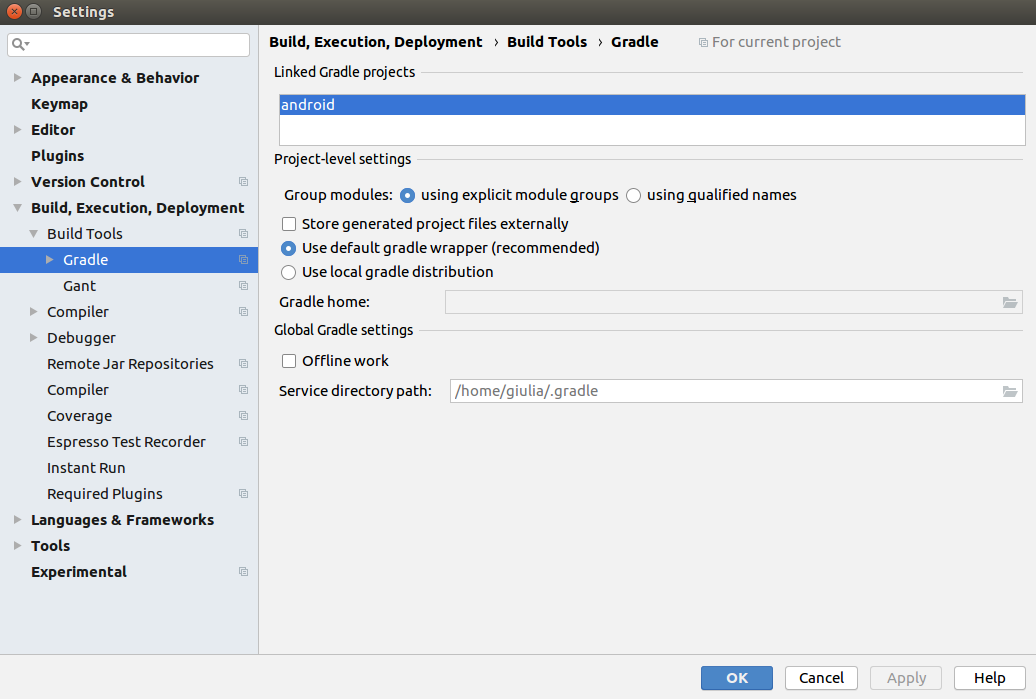This screenshot has height=699, width=1036.
Task: Collapse the Build Tools tree node
Action: coord(33,234)
